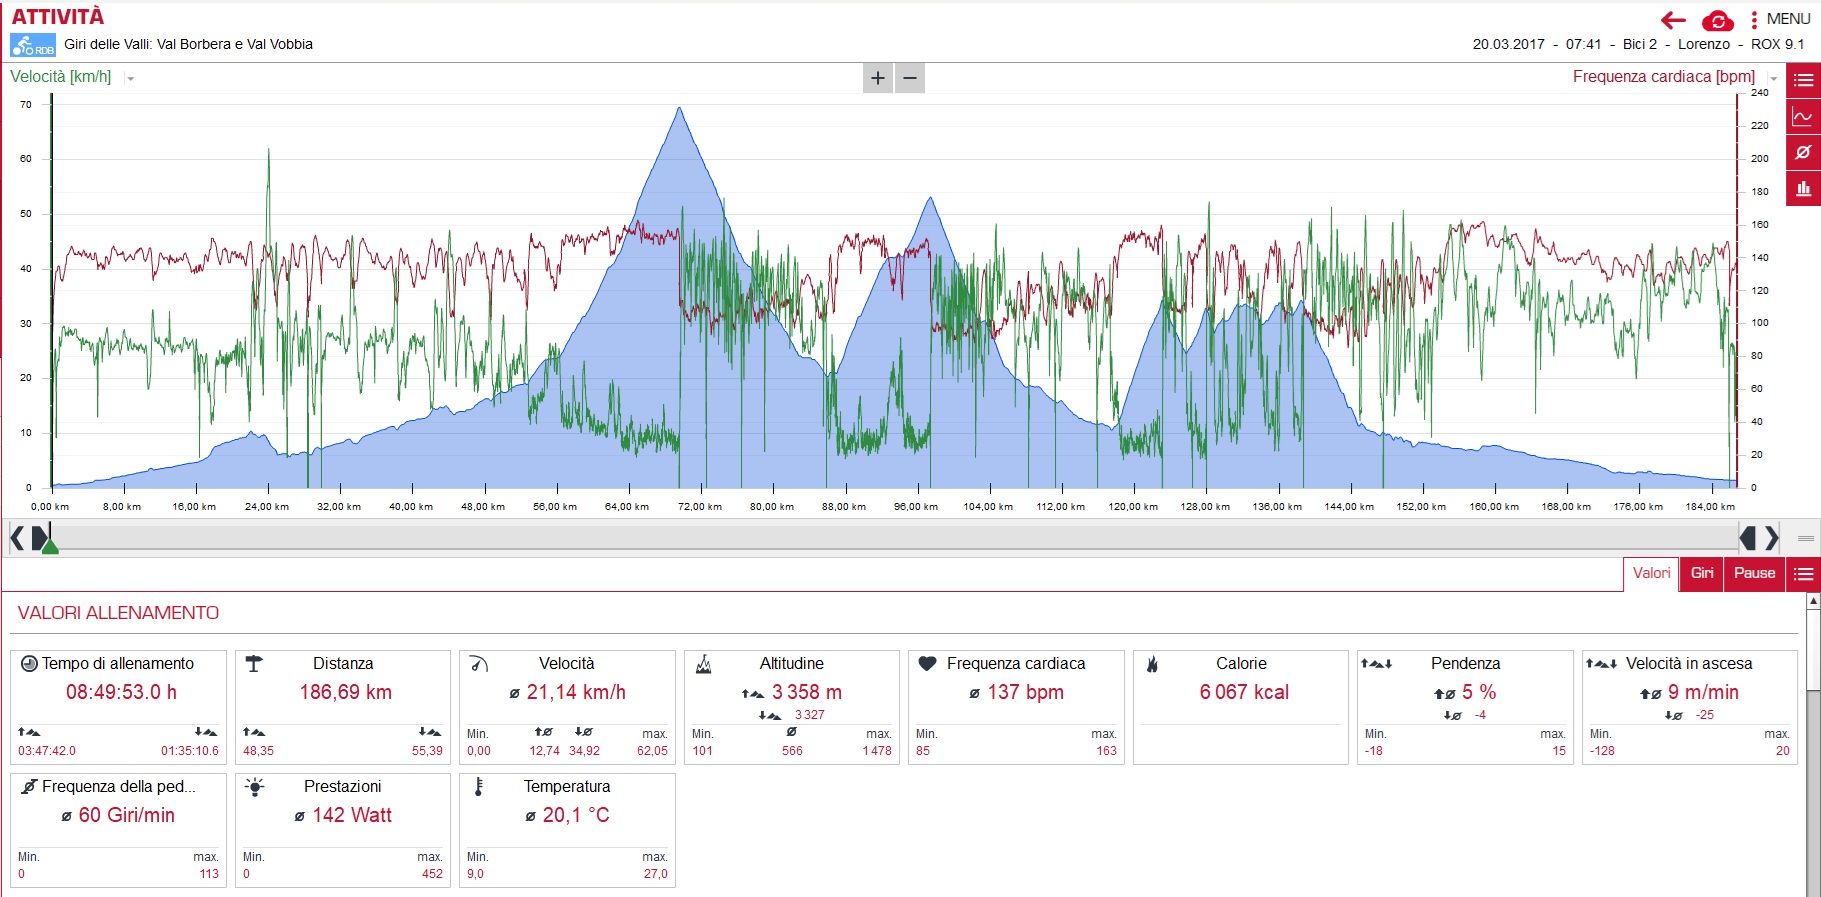Expand the Frequenza cardiaca [bpm] axis dropdown
Viewport: 1821px width, 897px height.
tap(1773, 78)
